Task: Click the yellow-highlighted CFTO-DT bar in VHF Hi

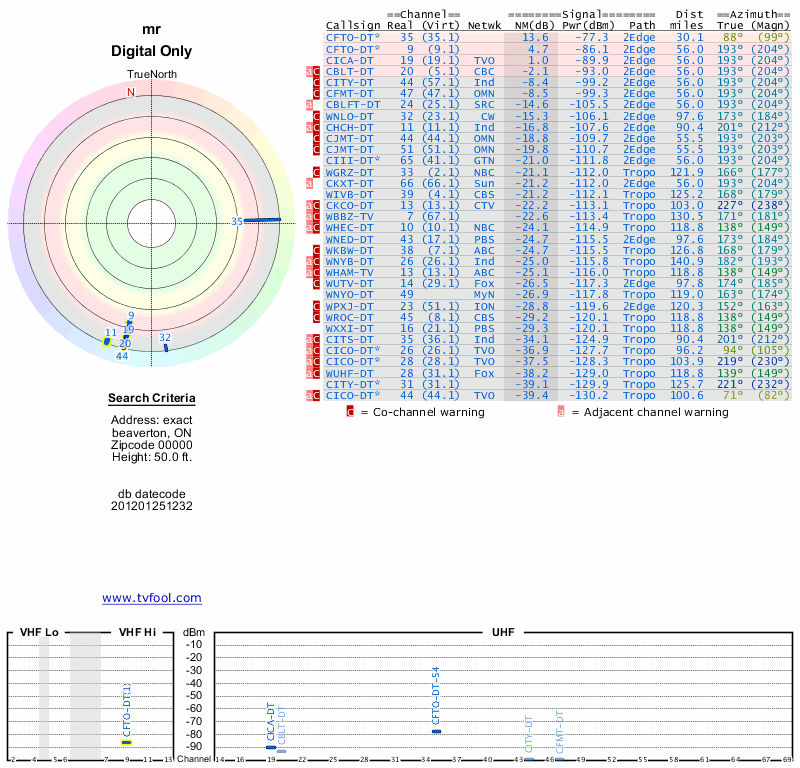Action: (x=127, y=742)
